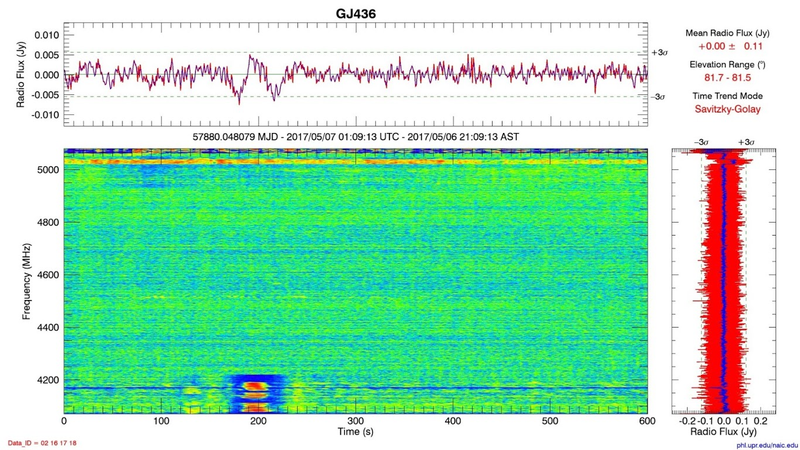Click the 'Frequency (MHz)' axis label
The width and height of the screenshot is (800, 450).
(27, 282)
